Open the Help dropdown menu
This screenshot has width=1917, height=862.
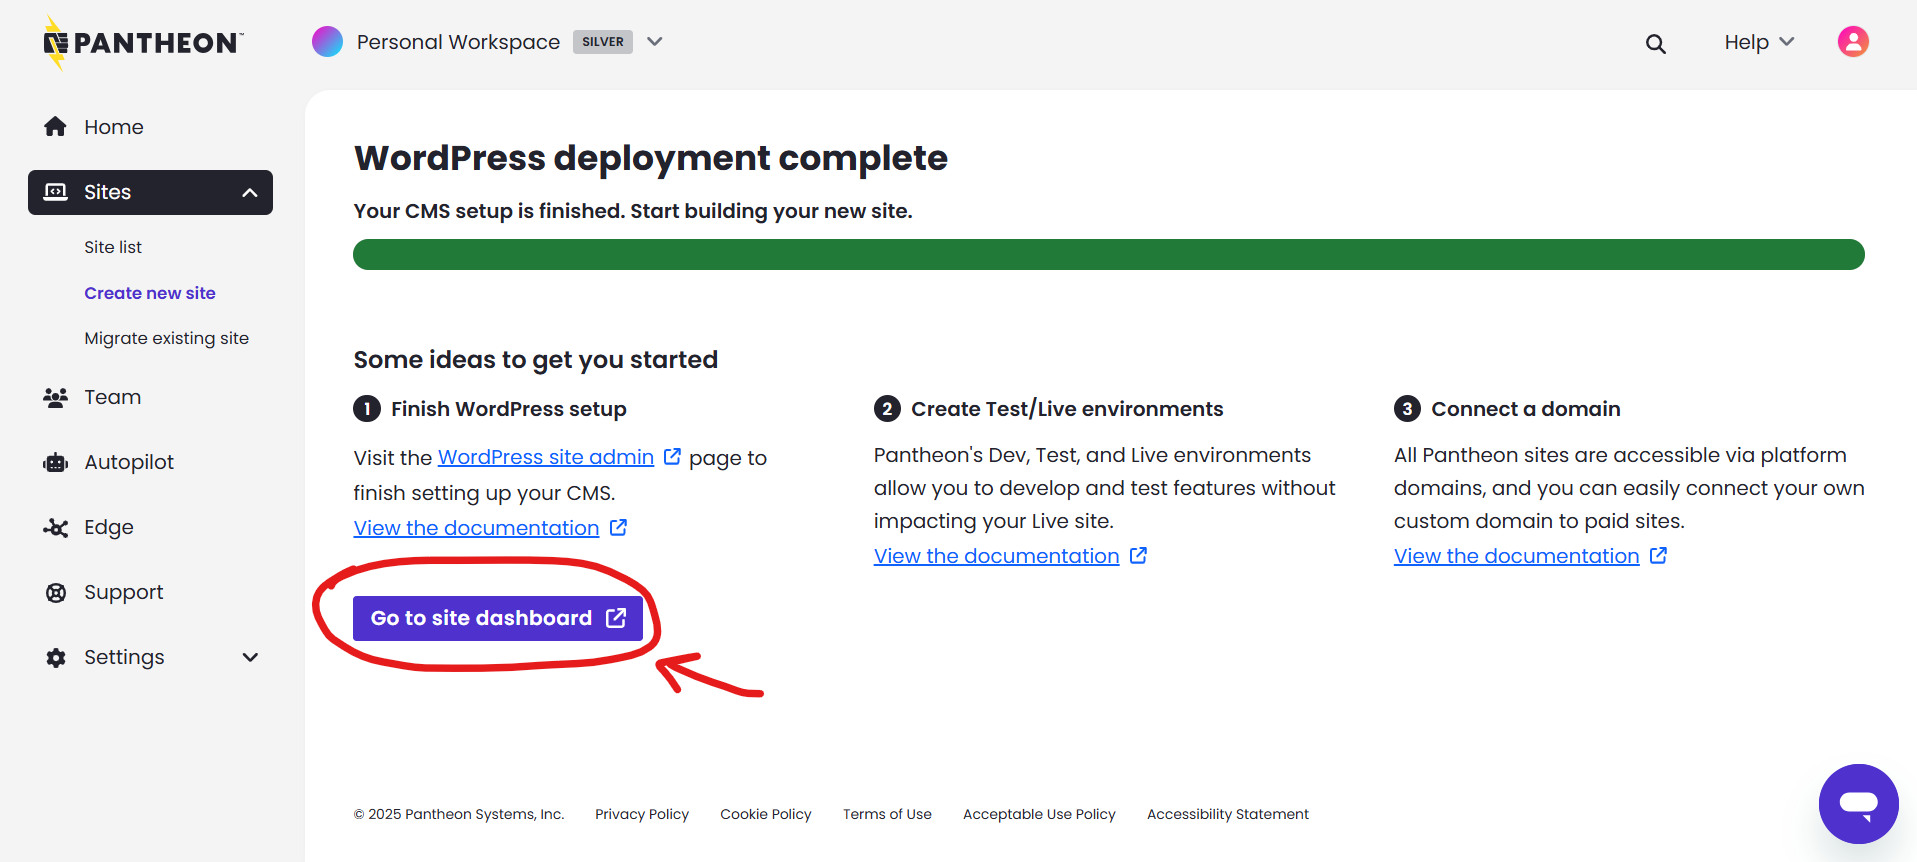pos(1758,42)
